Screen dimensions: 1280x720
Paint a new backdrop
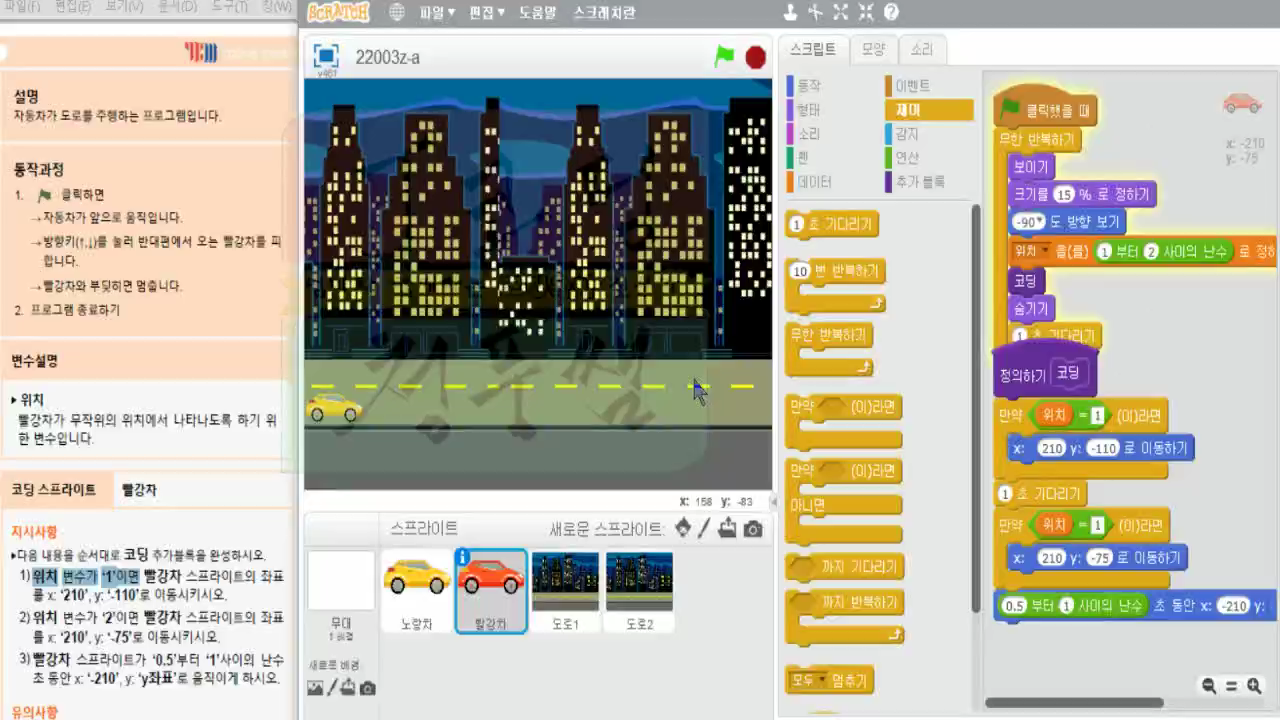(333, 688)
